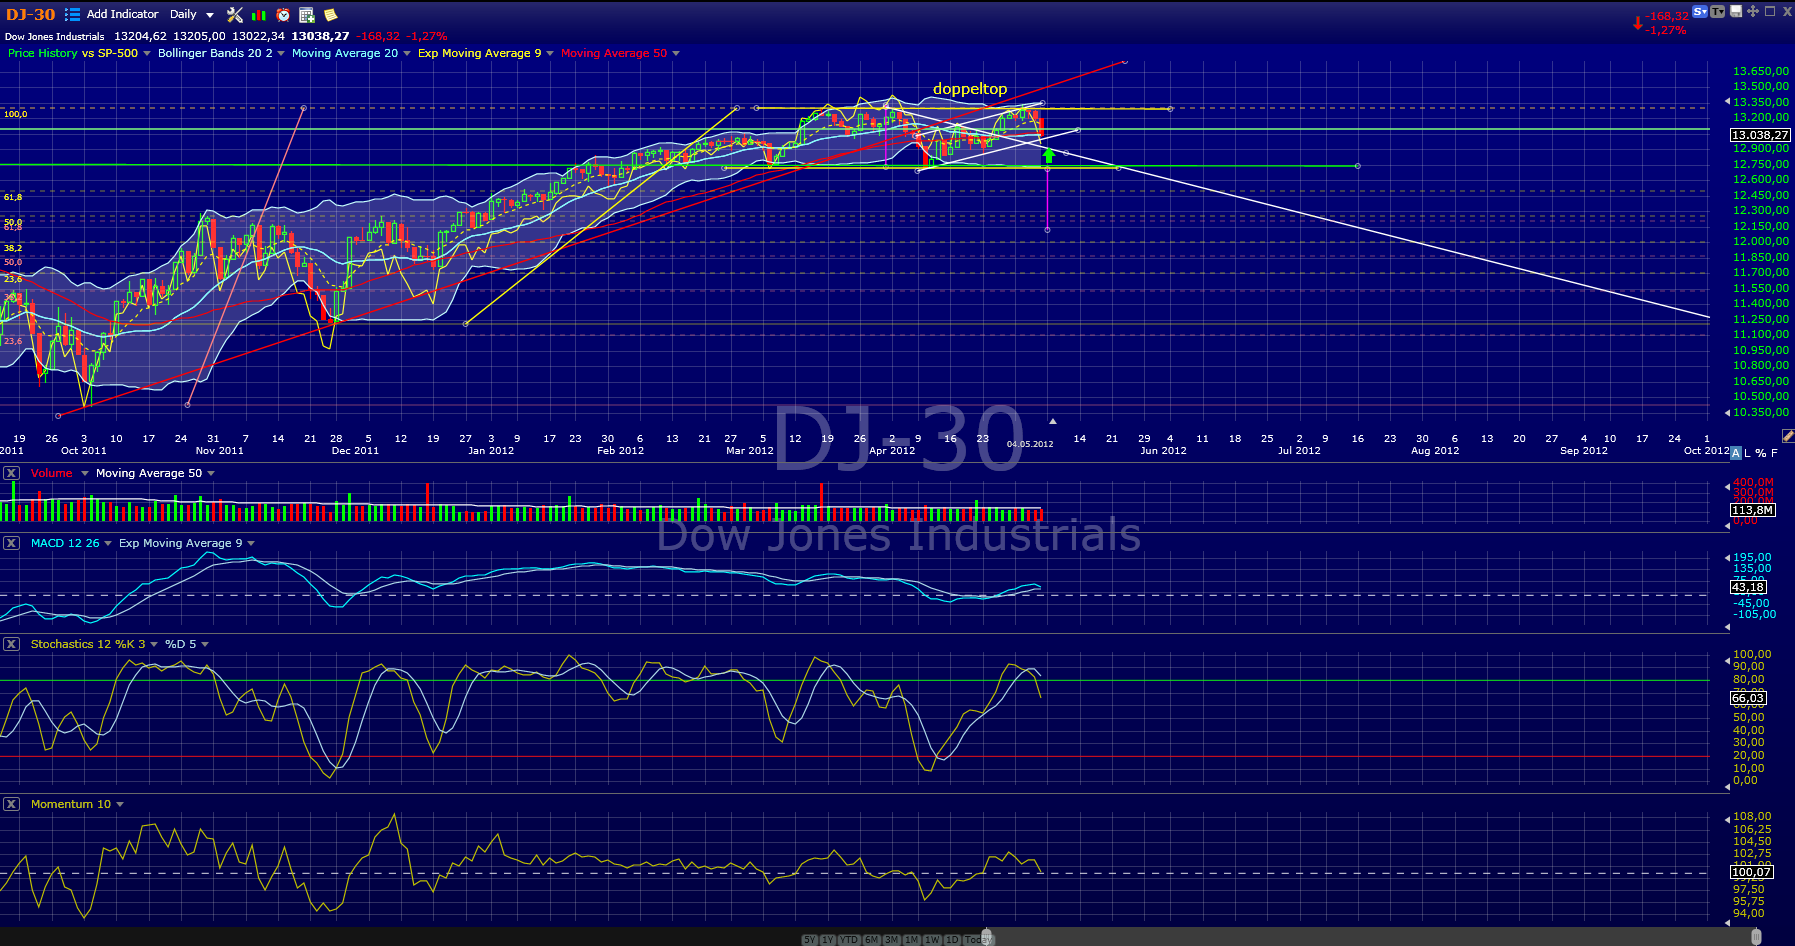Click the doppeltop chart annotation
The width and height of the screenshot is (1795, 946).
(x=970, y=89)
